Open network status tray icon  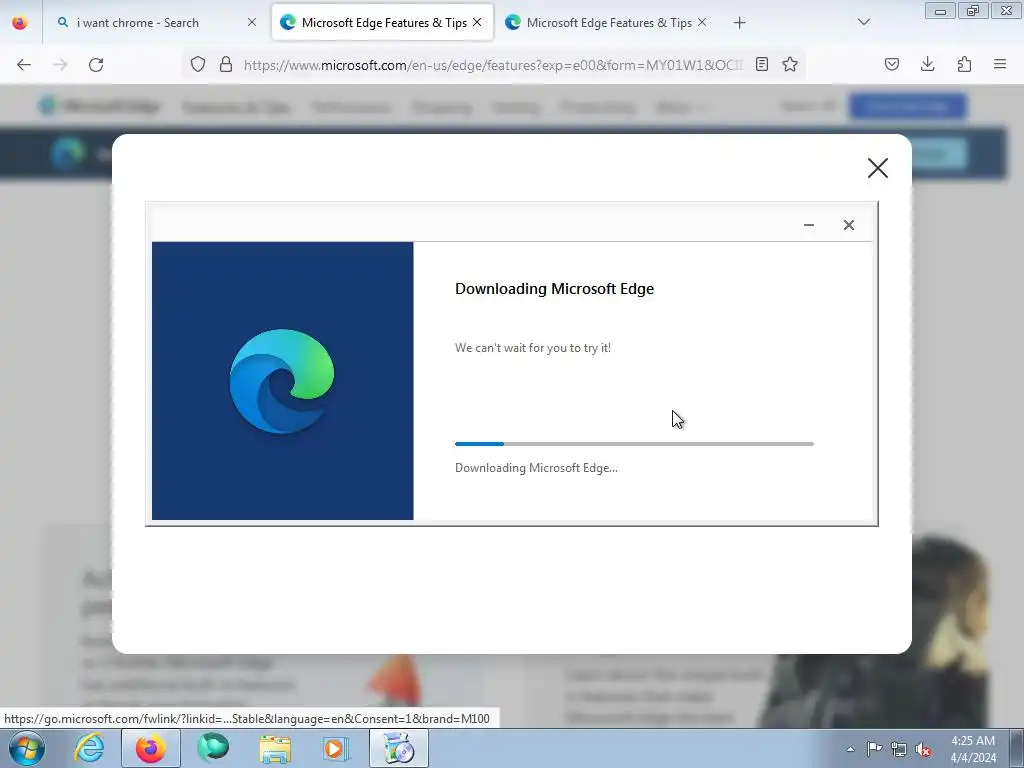[899, 749]
